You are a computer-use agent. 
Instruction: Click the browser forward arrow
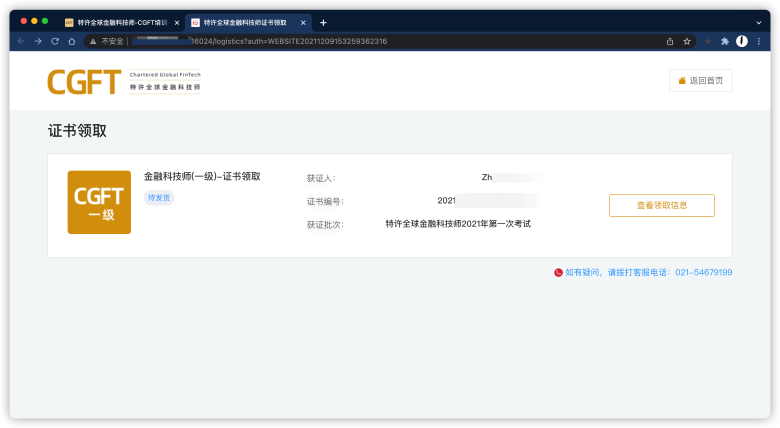pos(38,41)
